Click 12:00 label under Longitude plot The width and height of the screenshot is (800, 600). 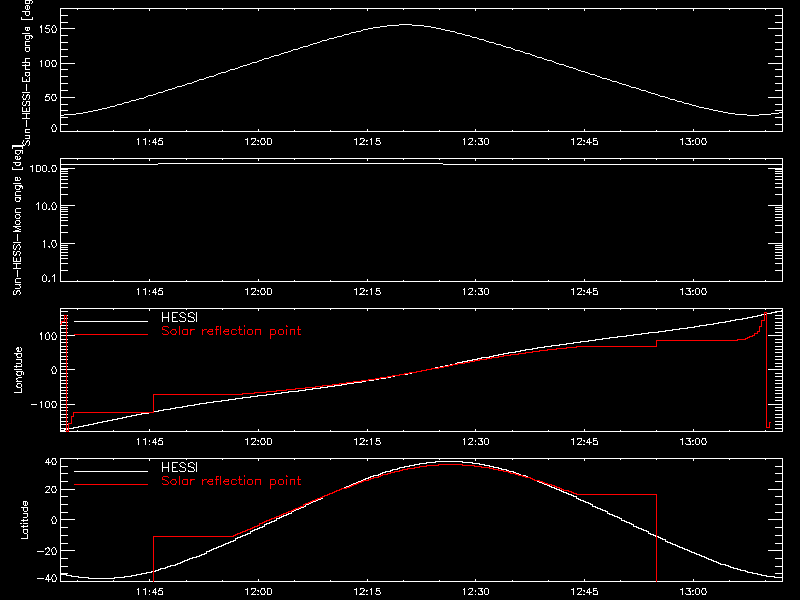(x=258, y=442)
